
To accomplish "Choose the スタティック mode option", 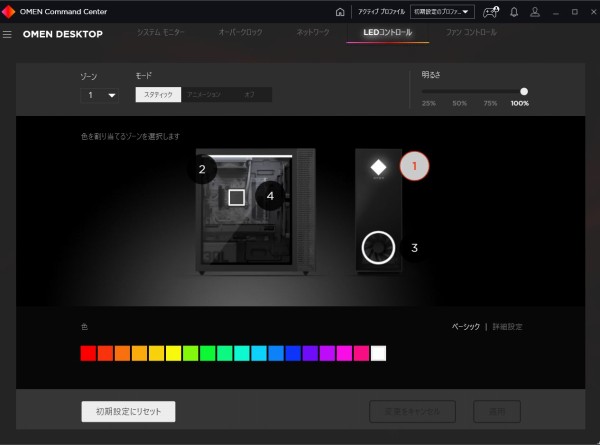I will [x=158, y=94].
